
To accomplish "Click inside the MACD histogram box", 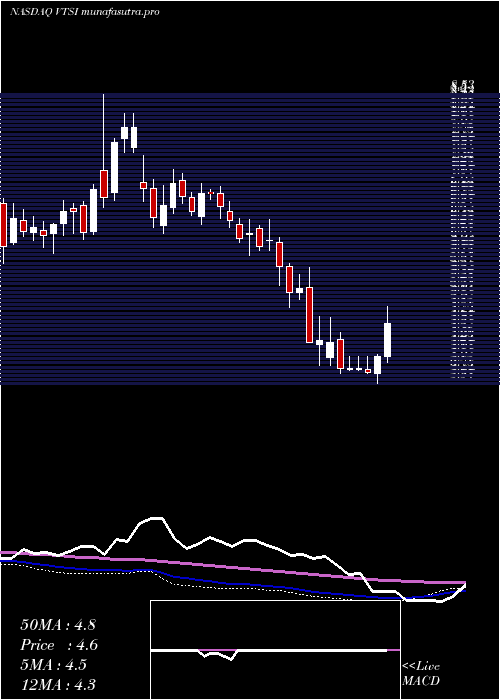I will (275, 650).
